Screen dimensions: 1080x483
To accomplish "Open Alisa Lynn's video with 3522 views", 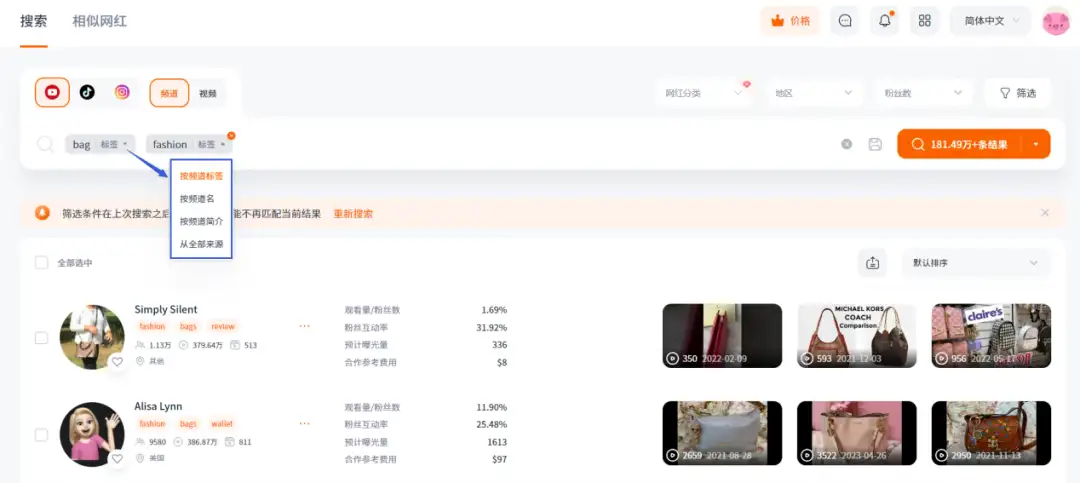I will pos(857,433).
